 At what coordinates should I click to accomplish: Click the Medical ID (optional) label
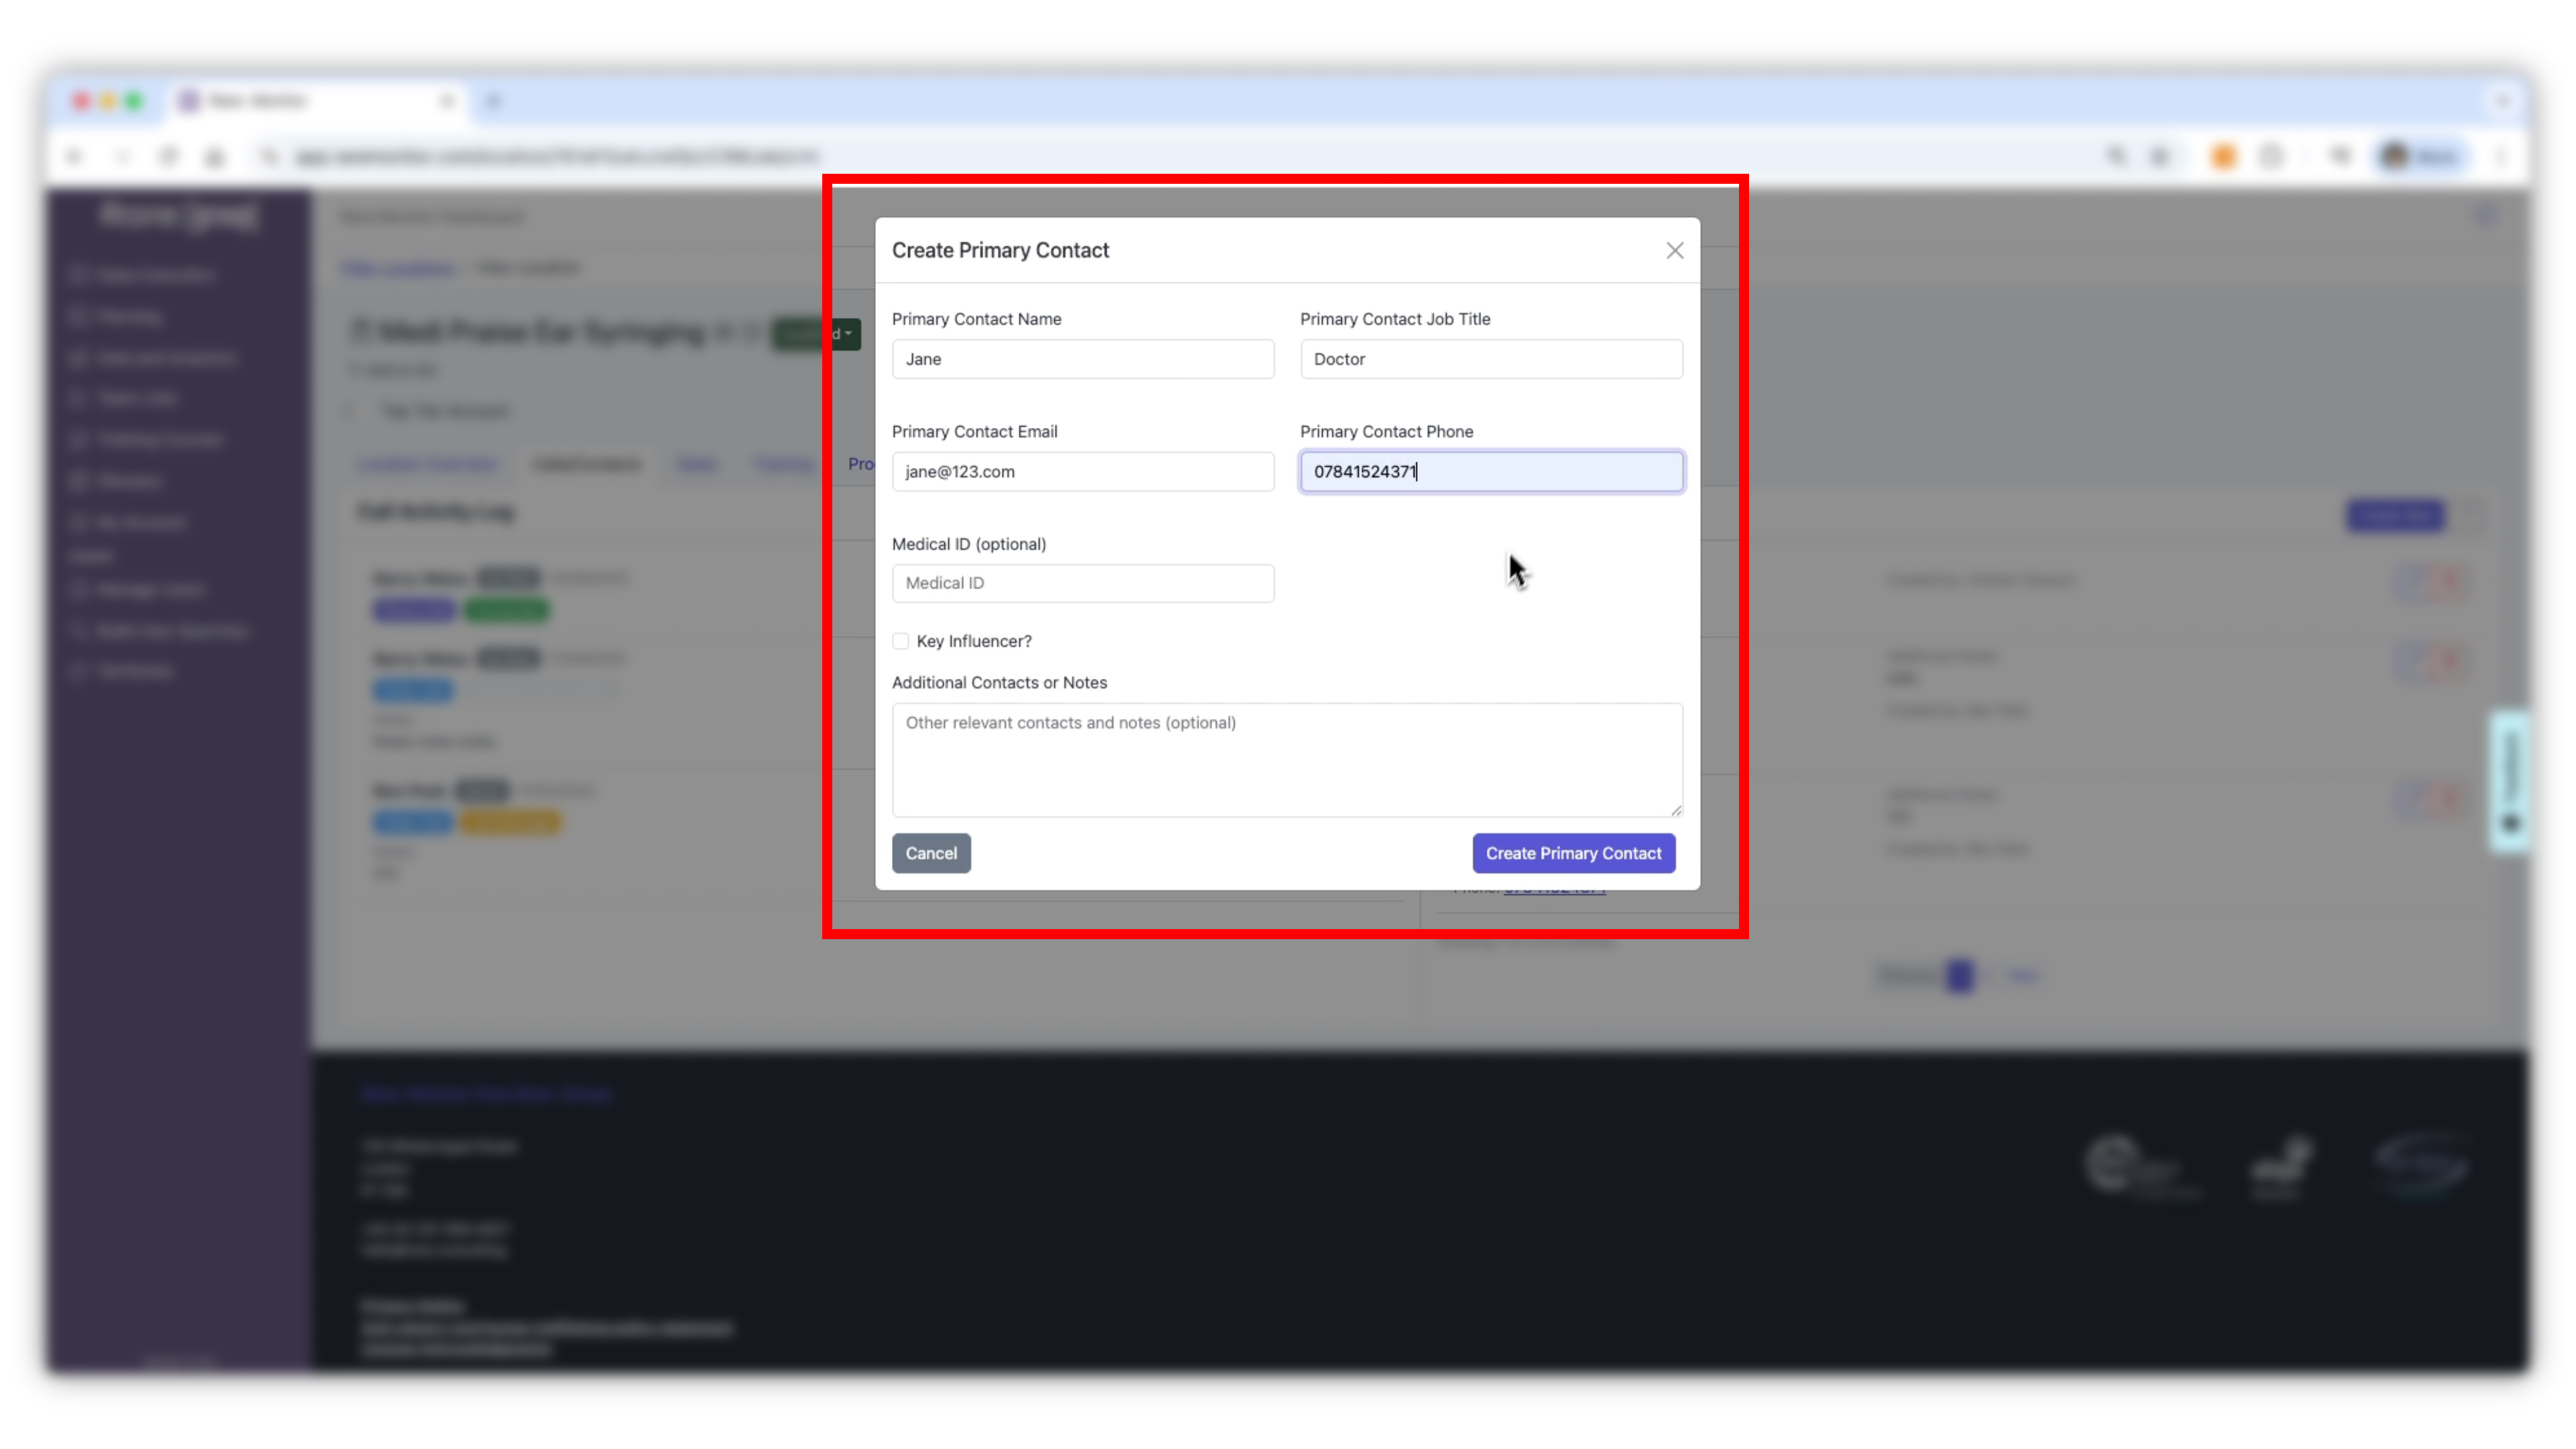[969, 544]
